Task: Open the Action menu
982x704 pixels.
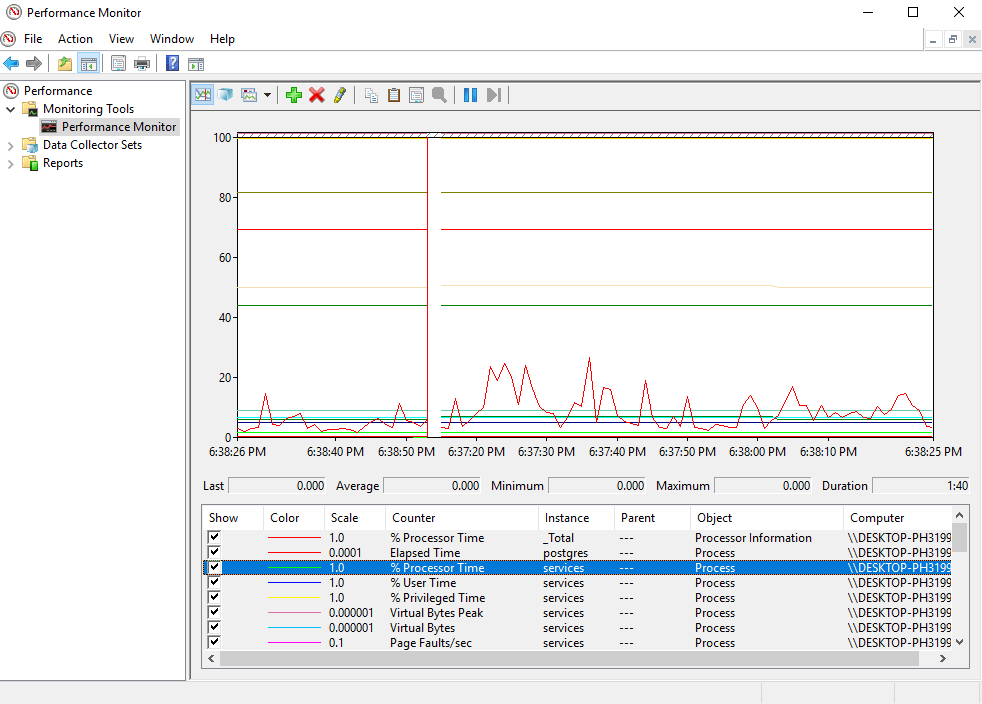Action: click(x=75, y=38)
